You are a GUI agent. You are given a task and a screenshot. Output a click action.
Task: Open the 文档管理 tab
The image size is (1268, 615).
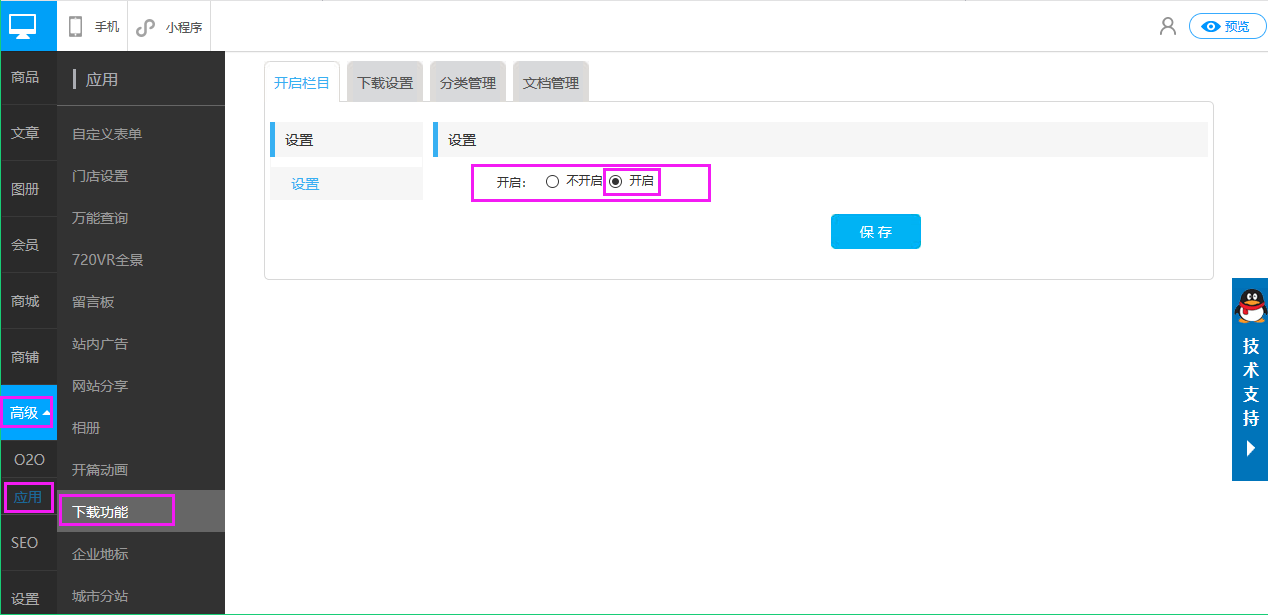(551, 82)
